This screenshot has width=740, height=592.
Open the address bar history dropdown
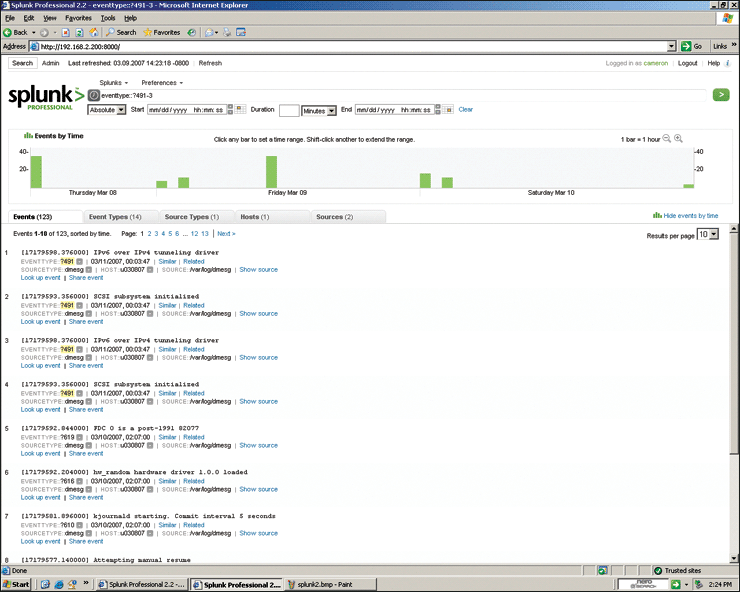pos(672,46)
